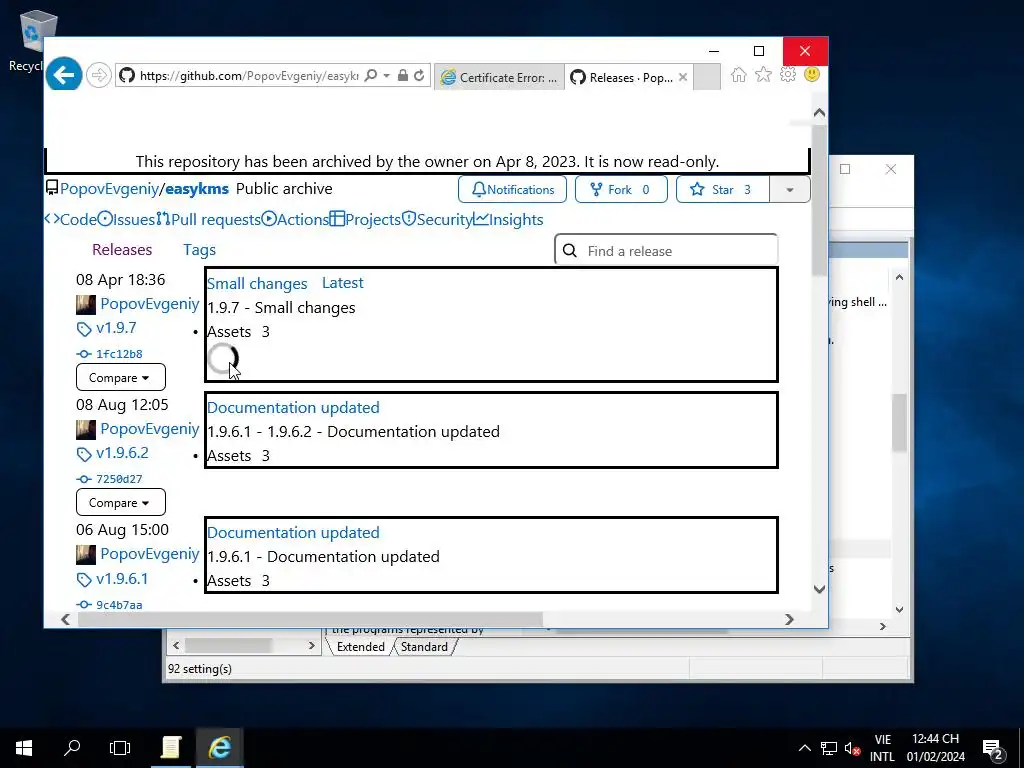Select the Releases sub-tab
Viewport: 1024px width, 768px height.
(122, 249)
